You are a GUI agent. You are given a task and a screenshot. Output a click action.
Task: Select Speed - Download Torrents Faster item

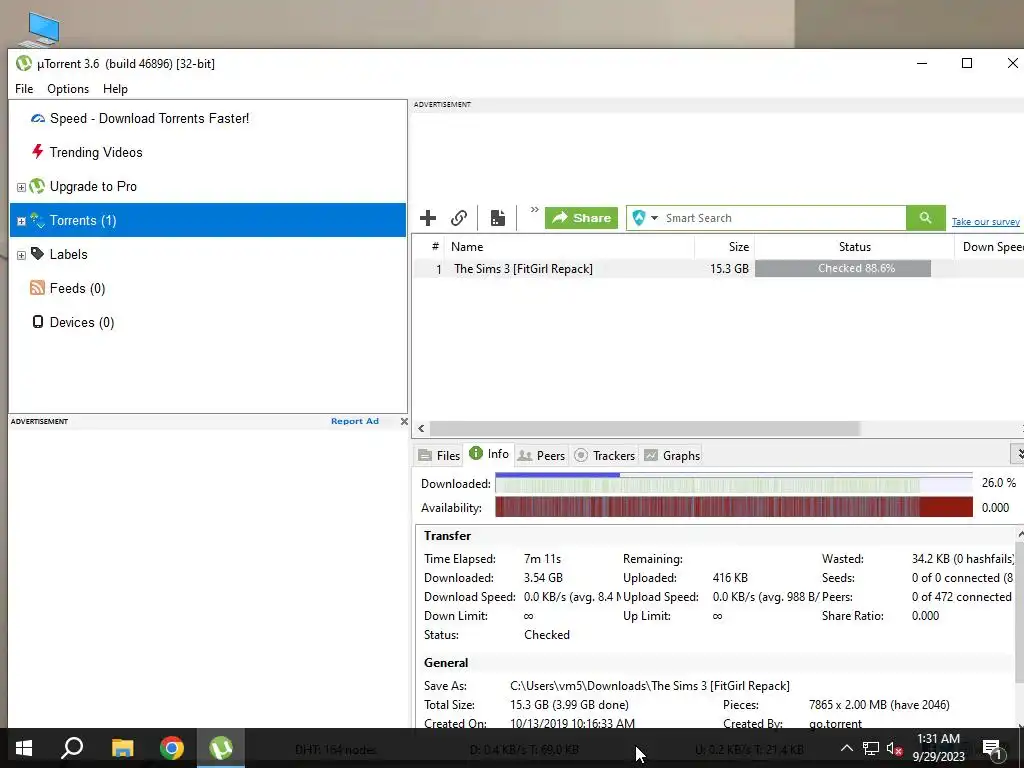(150, 118)
